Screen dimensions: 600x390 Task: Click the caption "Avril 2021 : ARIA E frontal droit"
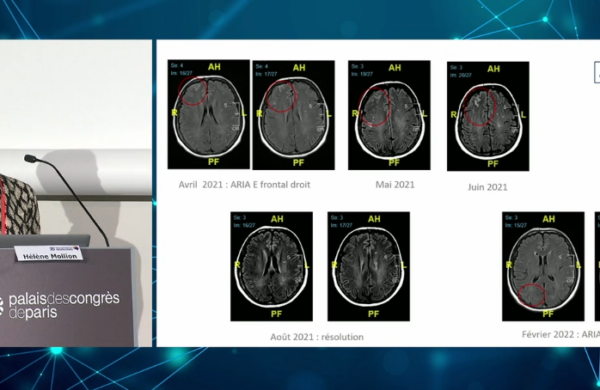245,184
